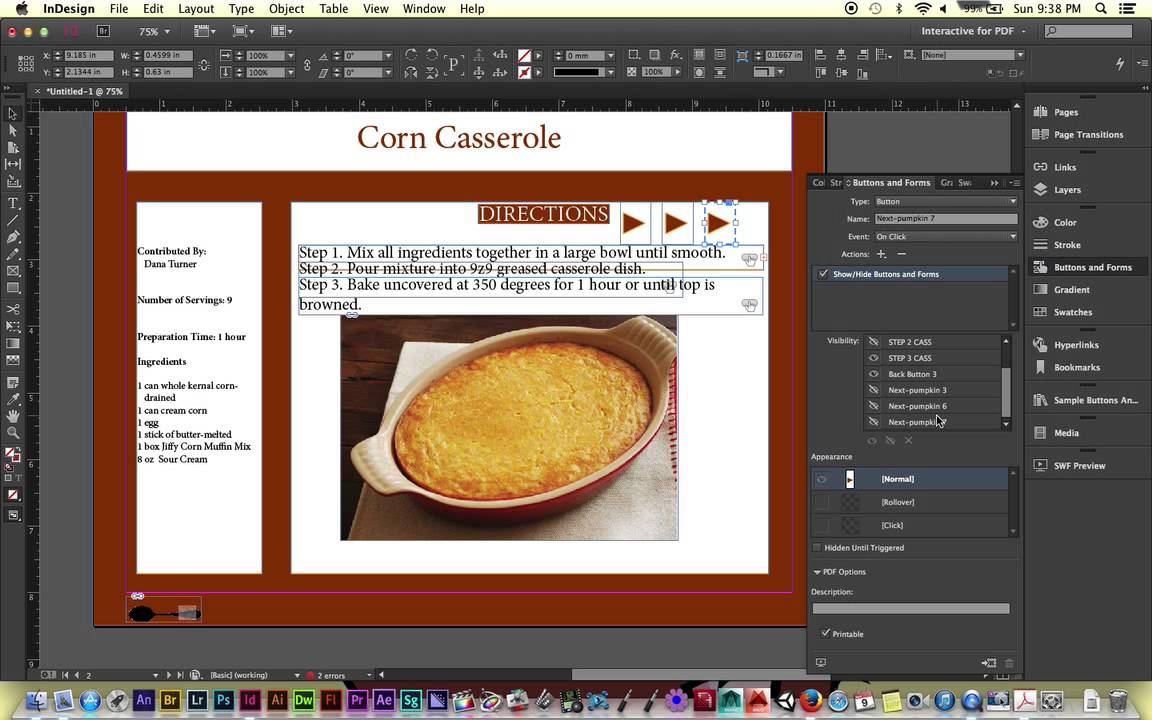The image size is (1152, 720).
Task: Open the stroke weight 0 mm dropdown
Action: [x=610, y=55]
